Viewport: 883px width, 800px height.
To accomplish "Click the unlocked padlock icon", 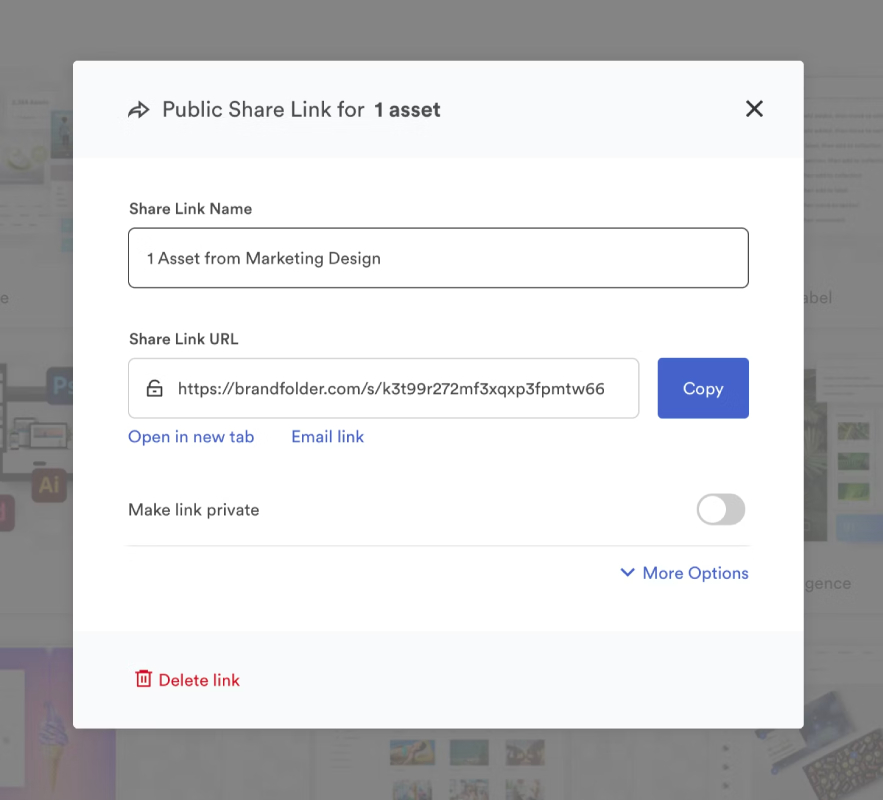I will pos(154,388).
